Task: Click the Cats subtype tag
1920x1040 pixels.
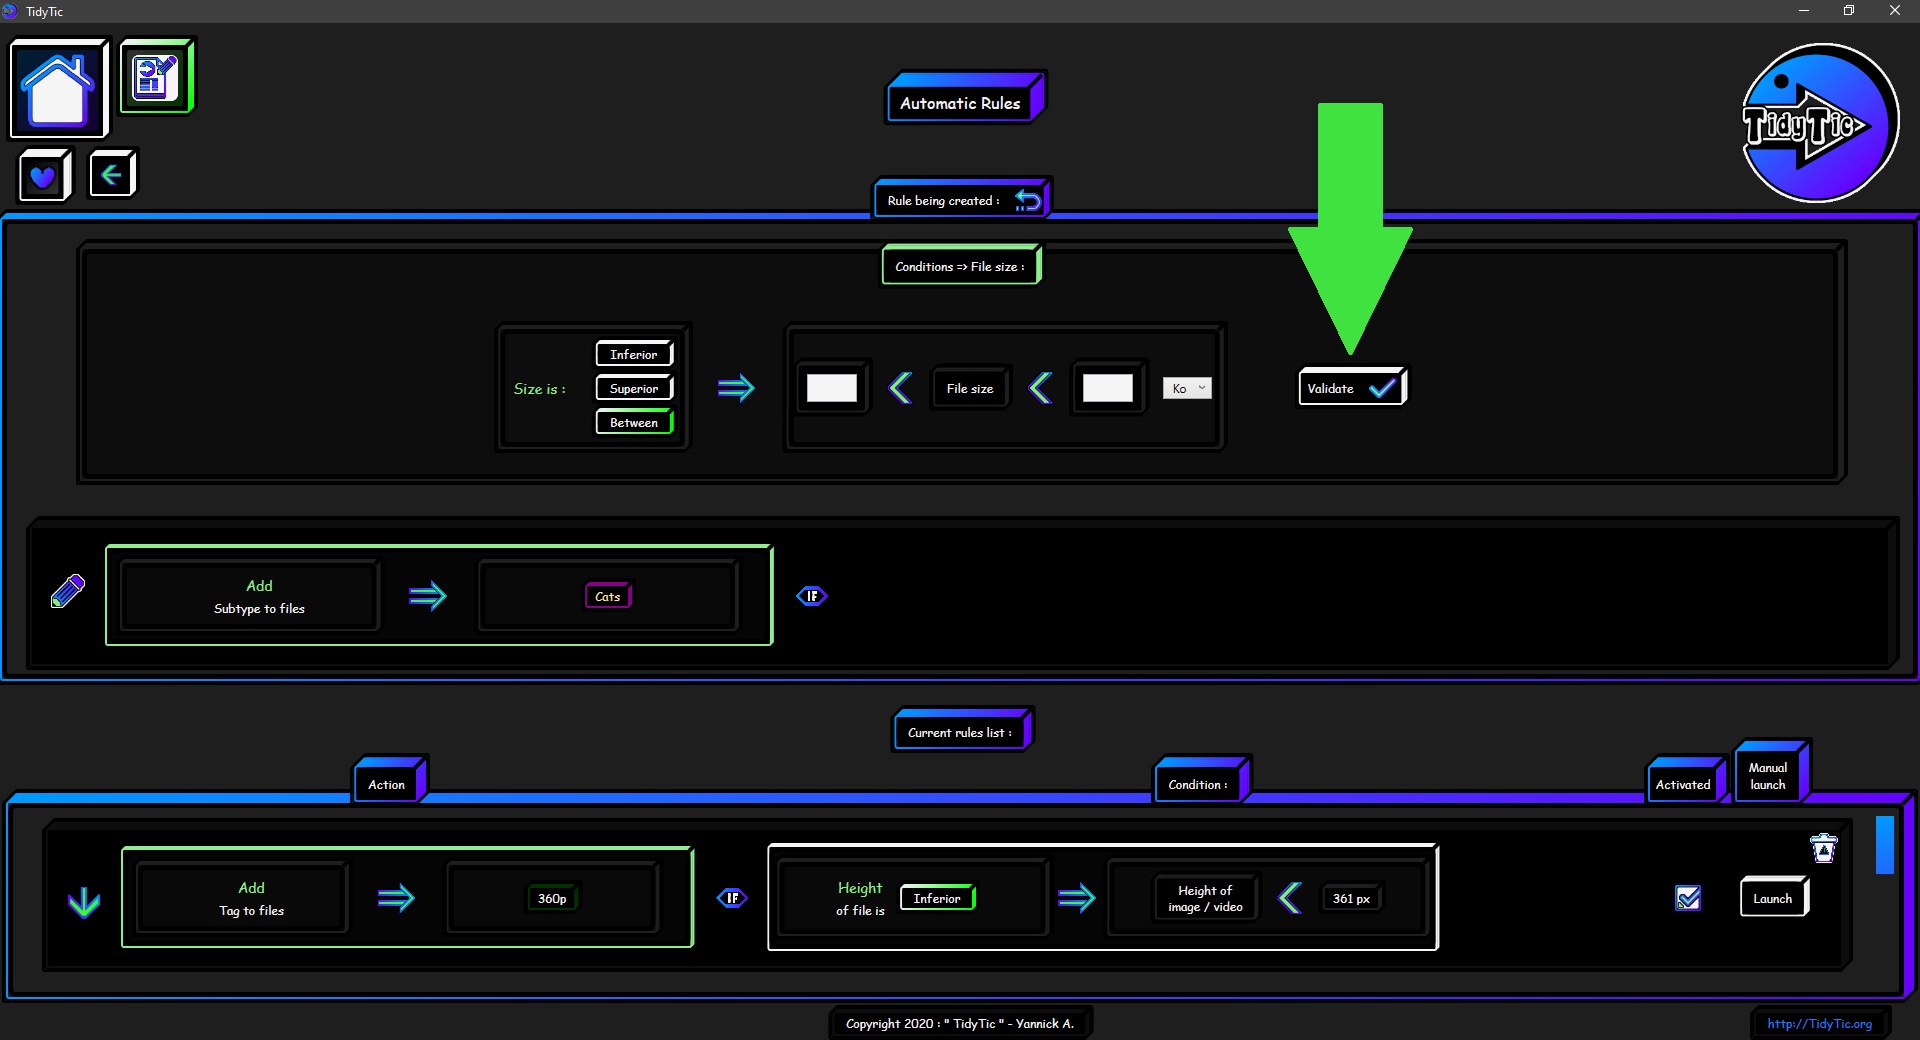Action: coord(608,596)
